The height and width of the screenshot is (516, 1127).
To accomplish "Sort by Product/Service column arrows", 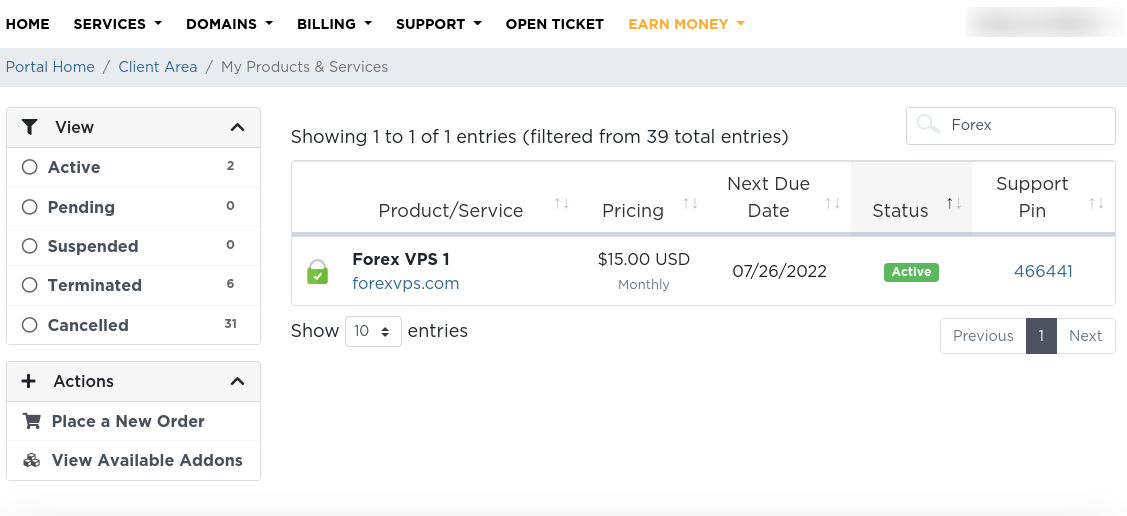I will 562,204.
